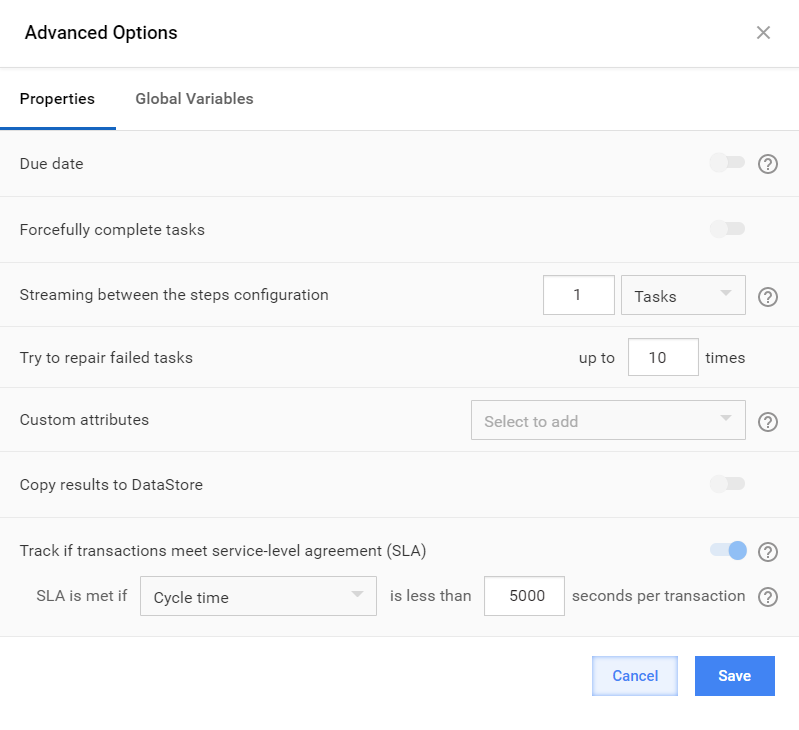Click the SLA seconds field showing 5000
Image resolution: width=799 pixels, height=730 pixels.
tap(524, 596)
